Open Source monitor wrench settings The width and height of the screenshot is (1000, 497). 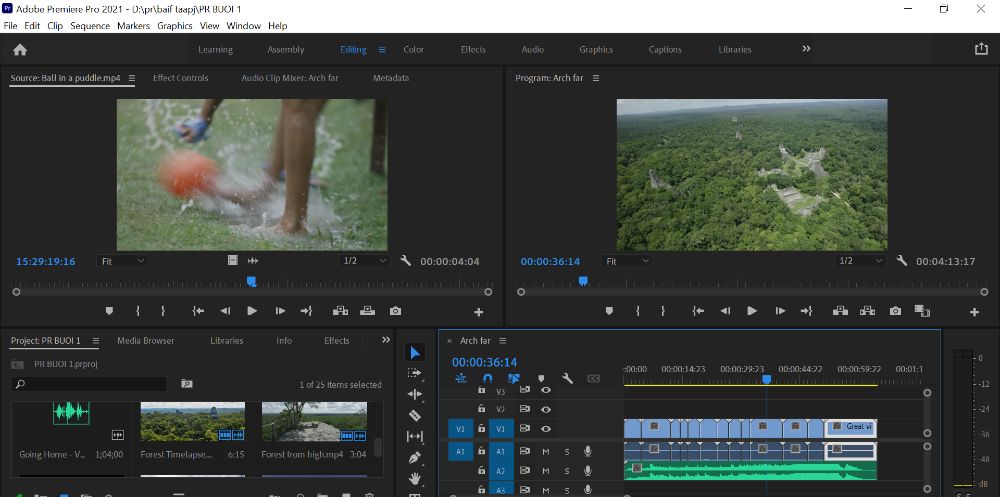(x=405, y=261)
